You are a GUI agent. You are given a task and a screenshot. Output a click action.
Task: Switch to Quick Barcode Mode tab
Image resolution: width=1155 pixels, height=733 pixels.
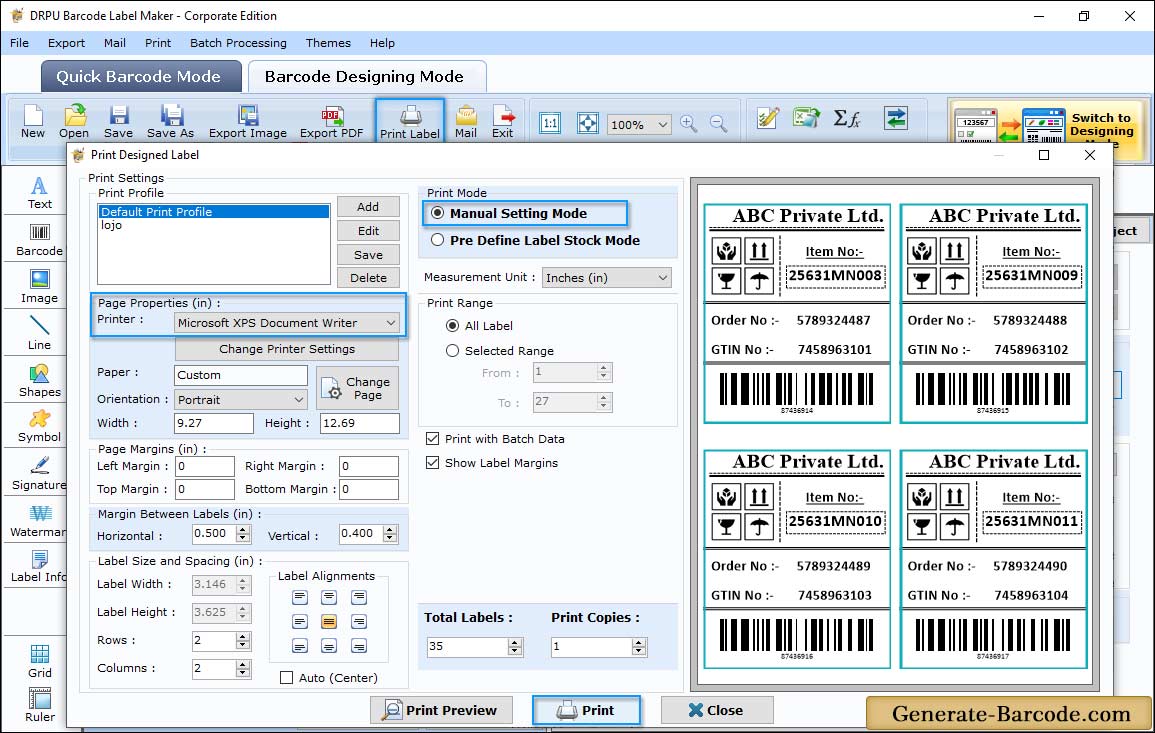click(x=141, y=77)
